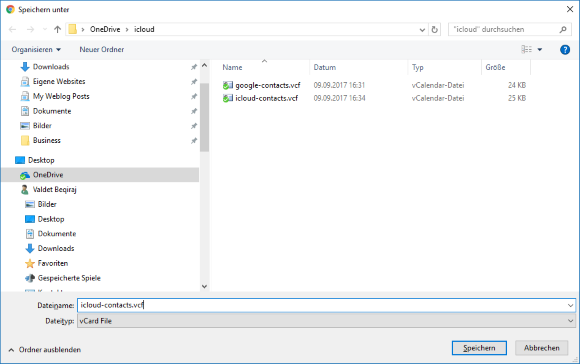Click the search magnifier icon
This screenshot has height=364, width=580.
click(563, 29)
